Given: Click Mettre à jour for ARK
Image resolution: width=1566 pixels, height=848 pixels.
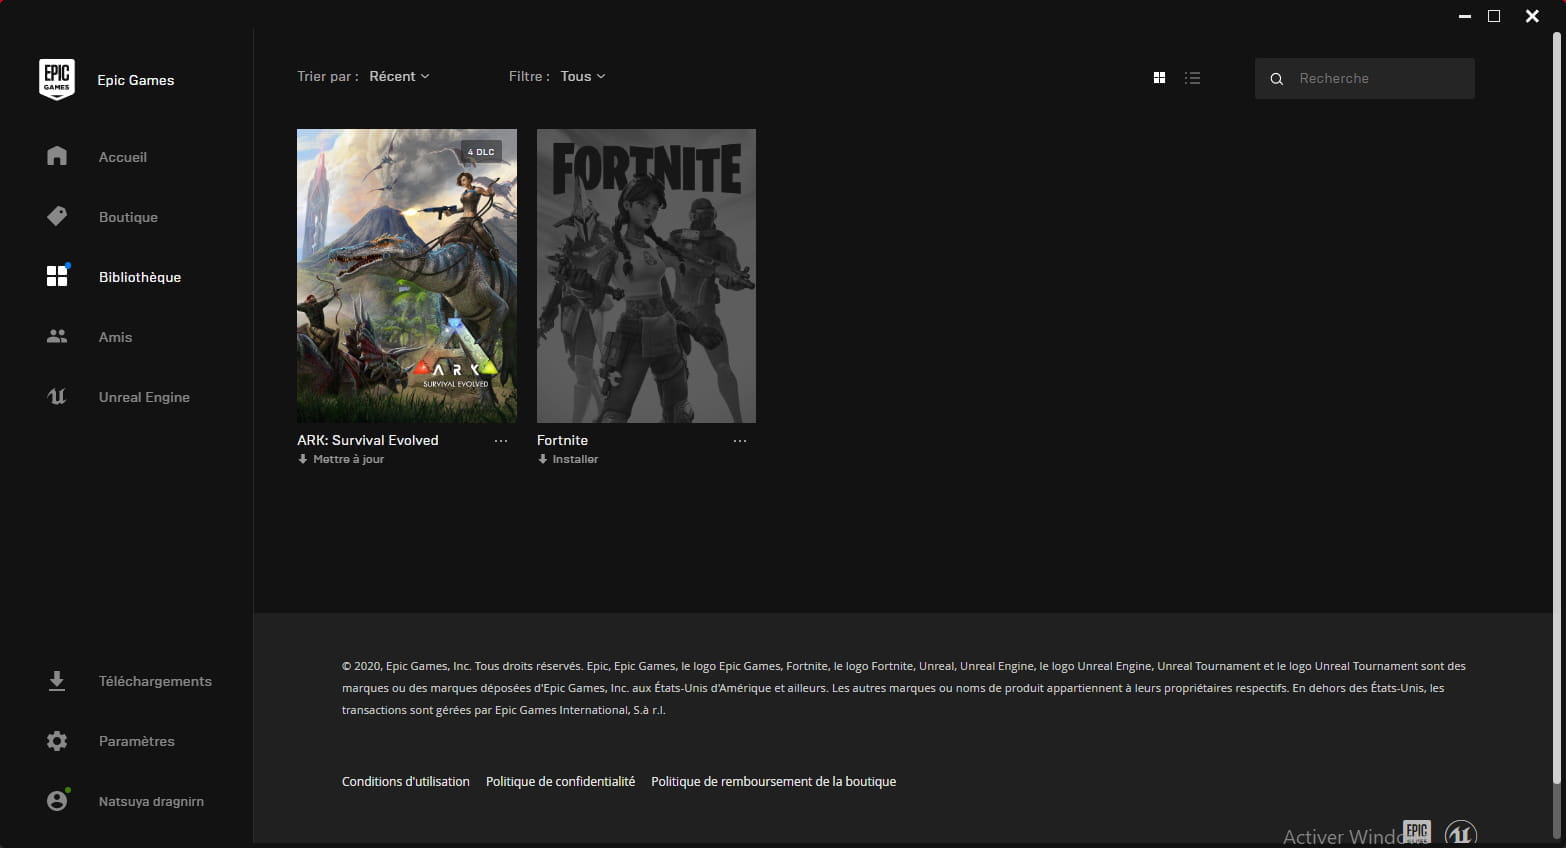Looking at the screenshot, I should 341,459.
